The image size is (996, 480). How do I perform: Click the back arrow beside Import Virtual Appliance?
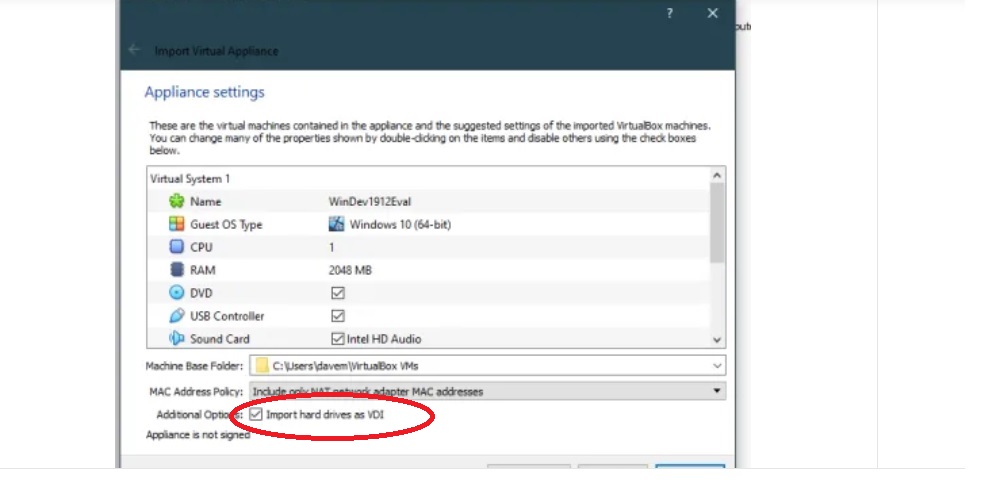click(134, 50)
